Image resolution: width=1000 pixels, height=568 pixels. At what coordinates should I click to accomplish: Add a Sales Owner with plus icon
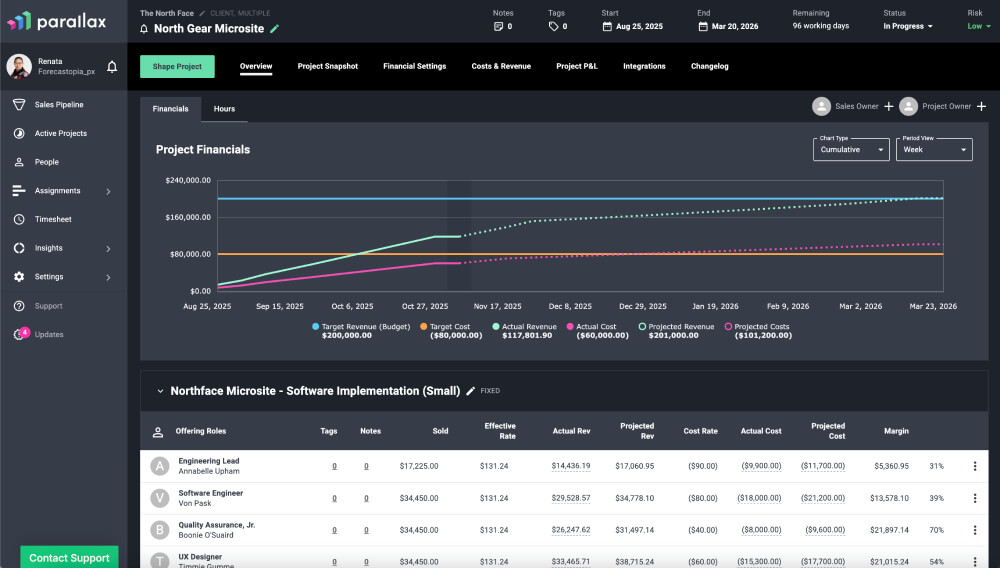point(888,106)
